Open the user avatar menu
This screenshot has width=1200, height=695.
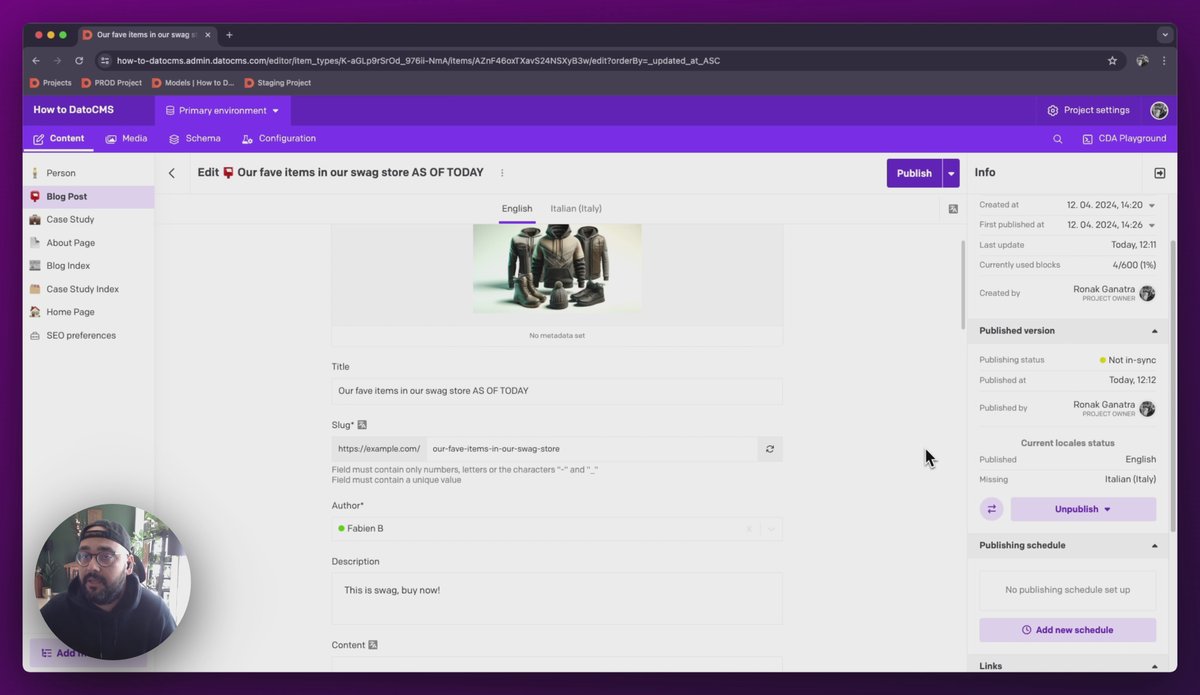click(1159, 110)
